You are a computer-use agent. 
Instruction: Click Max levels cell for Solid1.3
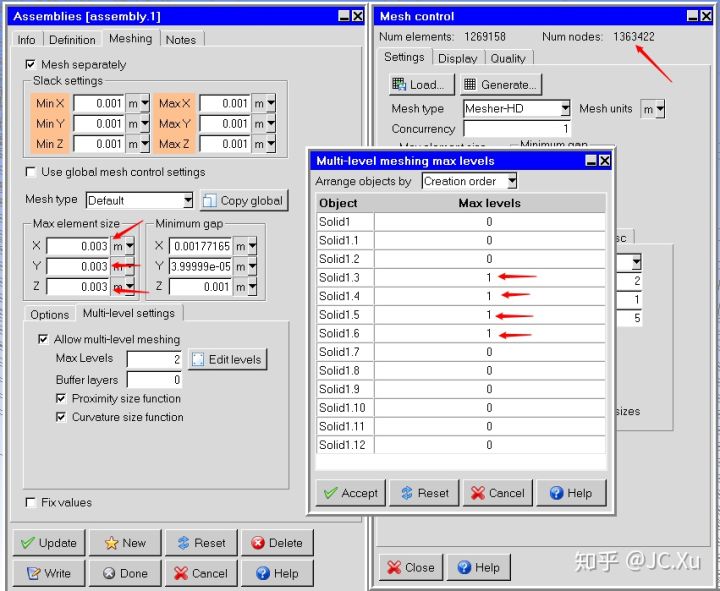[489, 277]
